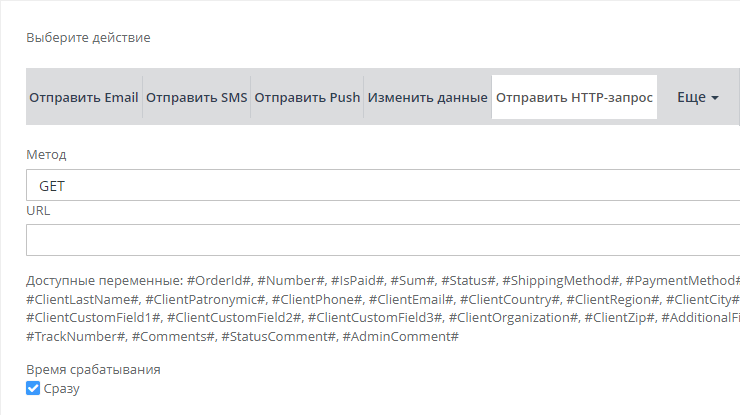Click the #ShippingMethod# variable
The width and height of the screenshot is (740, 415).
coord(562,281)
